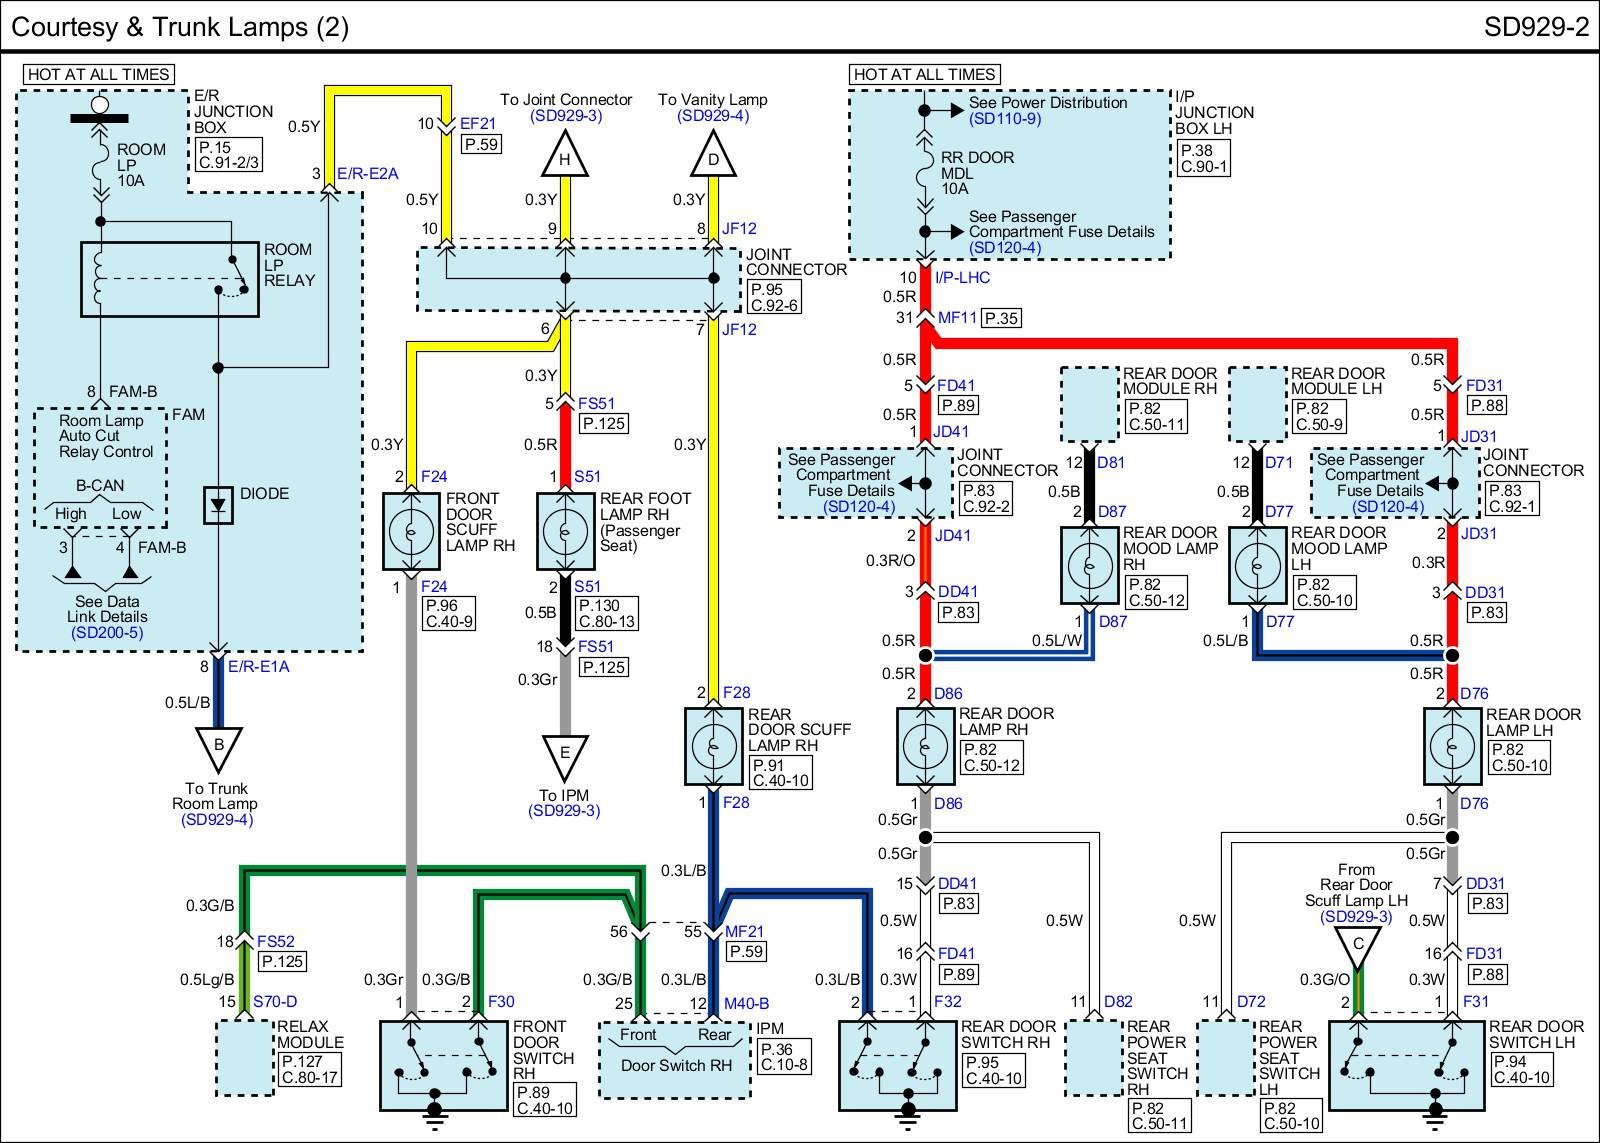Click the Rear Foot Lamp RH bulb symbol
This screenshot has width=1600, height=1143.
[565, 532]
